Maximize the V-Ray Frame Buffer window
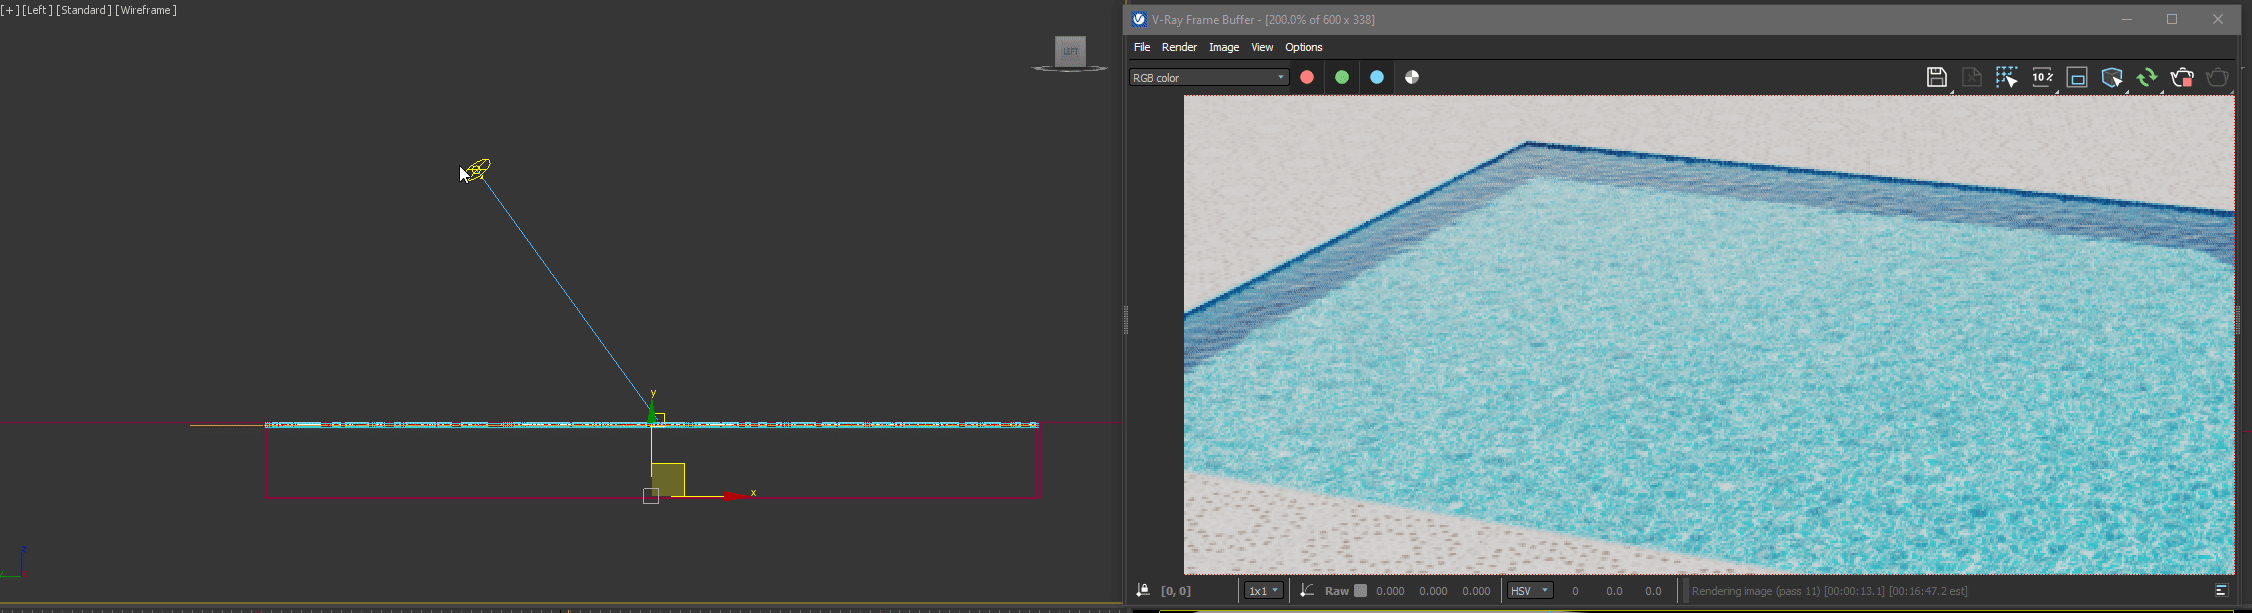The image size is (2252, 613). pyautogui.click(x=2172, y=19)
